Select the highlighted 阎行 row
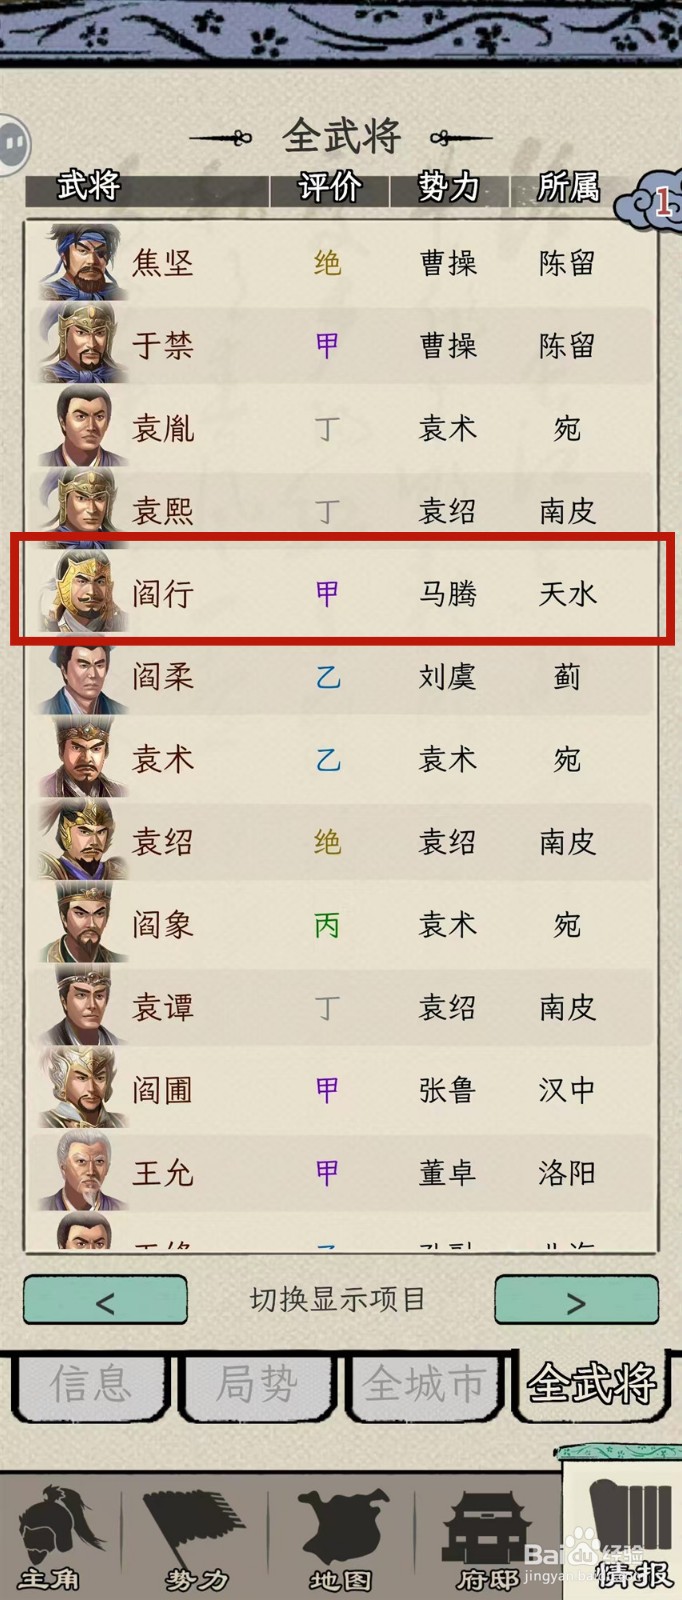The image size is (682, 1600). [342, 589]
